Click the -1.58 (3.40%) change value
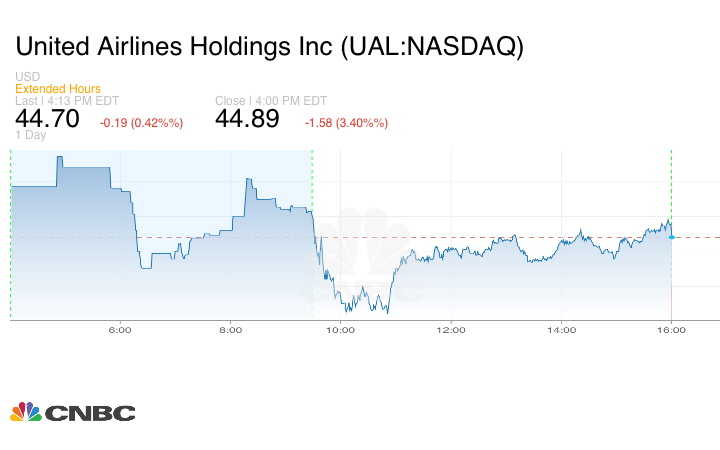Screen dimensions: 720x450 [x=346, y=123]
